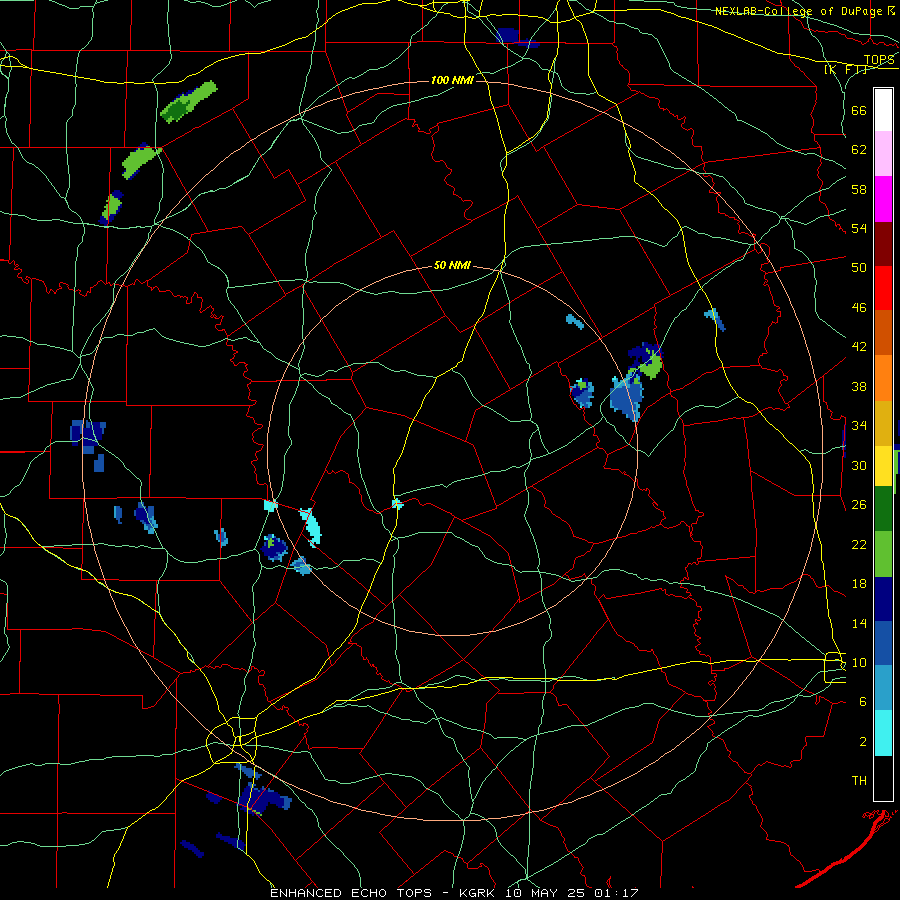
Task: Click the legend value "10"
Action: [859, 662]
